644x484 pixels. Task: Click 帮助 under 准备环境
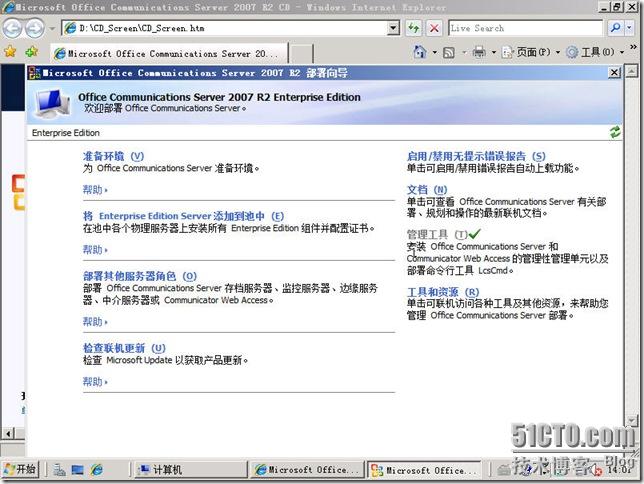95,190
